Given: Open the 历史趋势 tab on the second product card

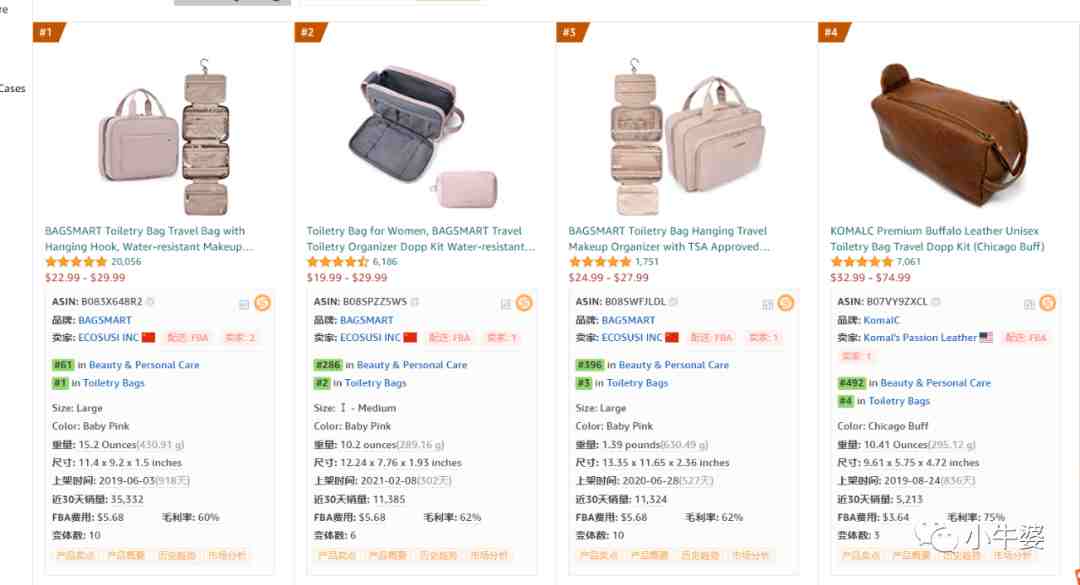Looking at the screenshot, I should 438,555.
